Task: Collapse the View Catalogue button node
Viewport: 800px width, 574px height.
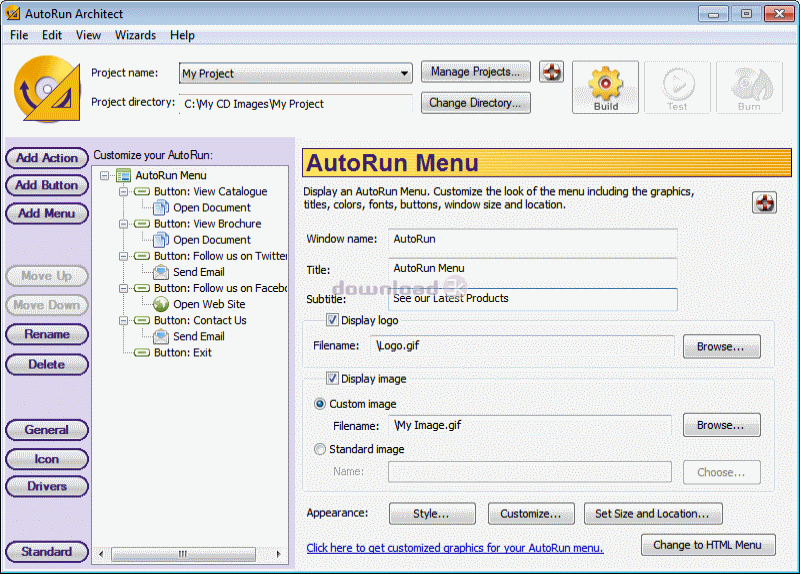Action: pos(123,192)
